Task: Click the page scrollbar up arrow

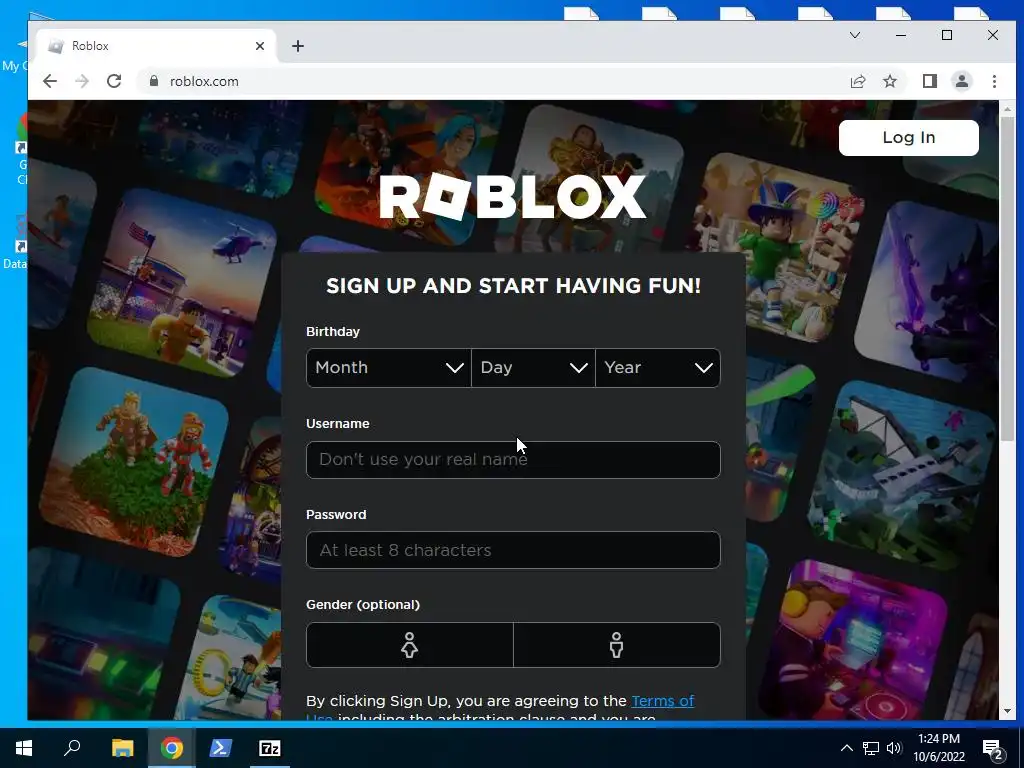Action: pyautogui.click(x=1007, y=109)
